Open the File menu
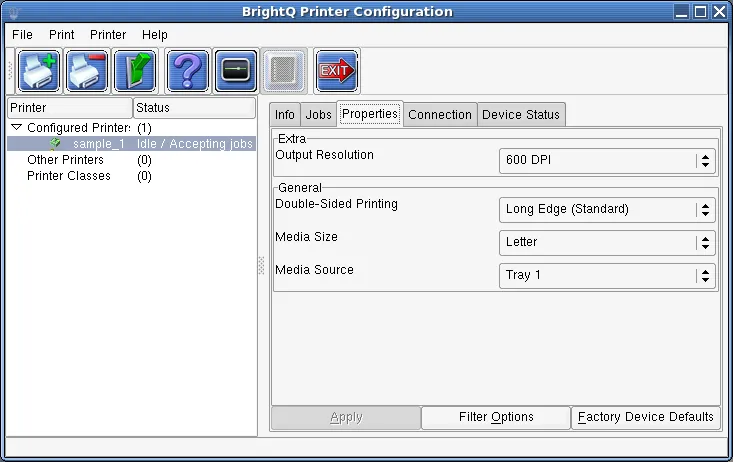The image size is (733, 462). 22,35
